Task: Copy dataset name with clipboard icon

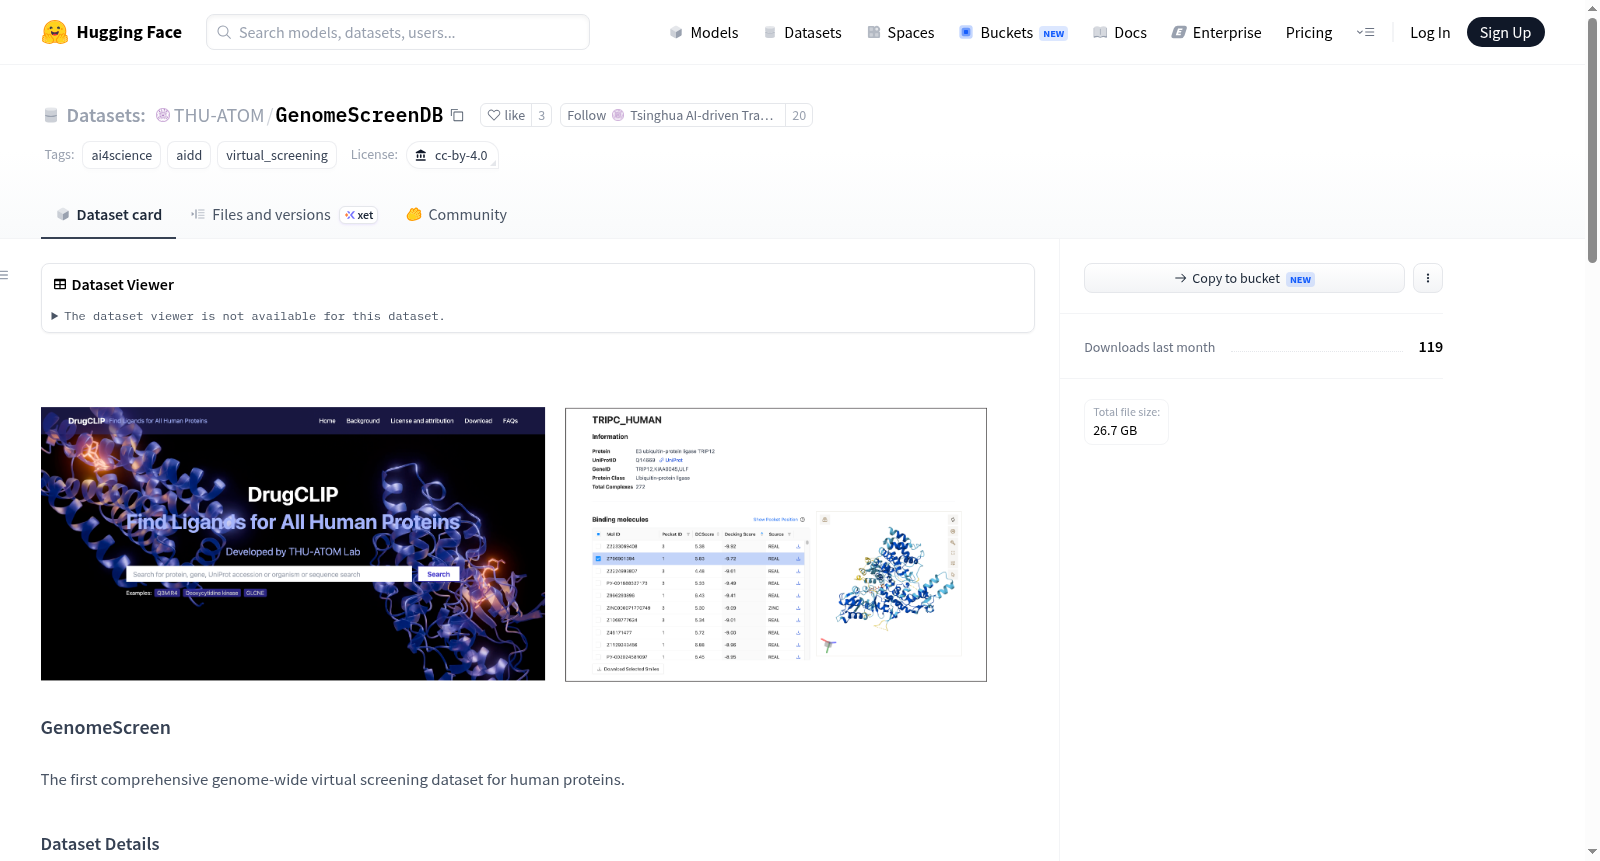Action: pos(457,115)
